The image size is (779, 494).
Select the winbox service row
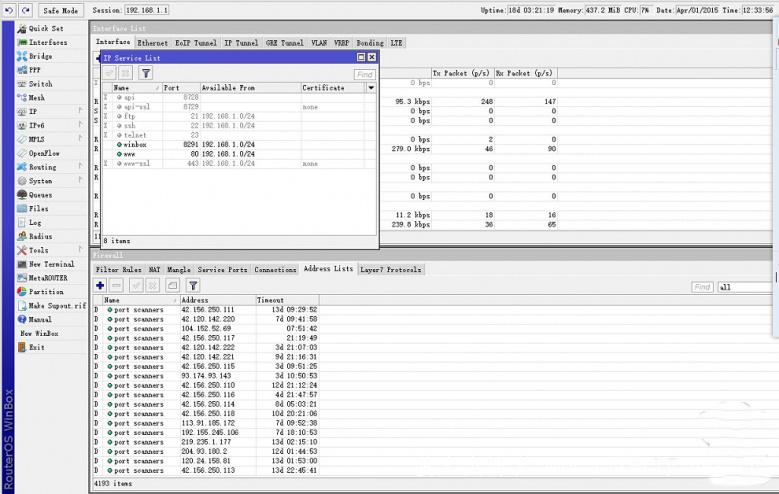tap(239, 145)
